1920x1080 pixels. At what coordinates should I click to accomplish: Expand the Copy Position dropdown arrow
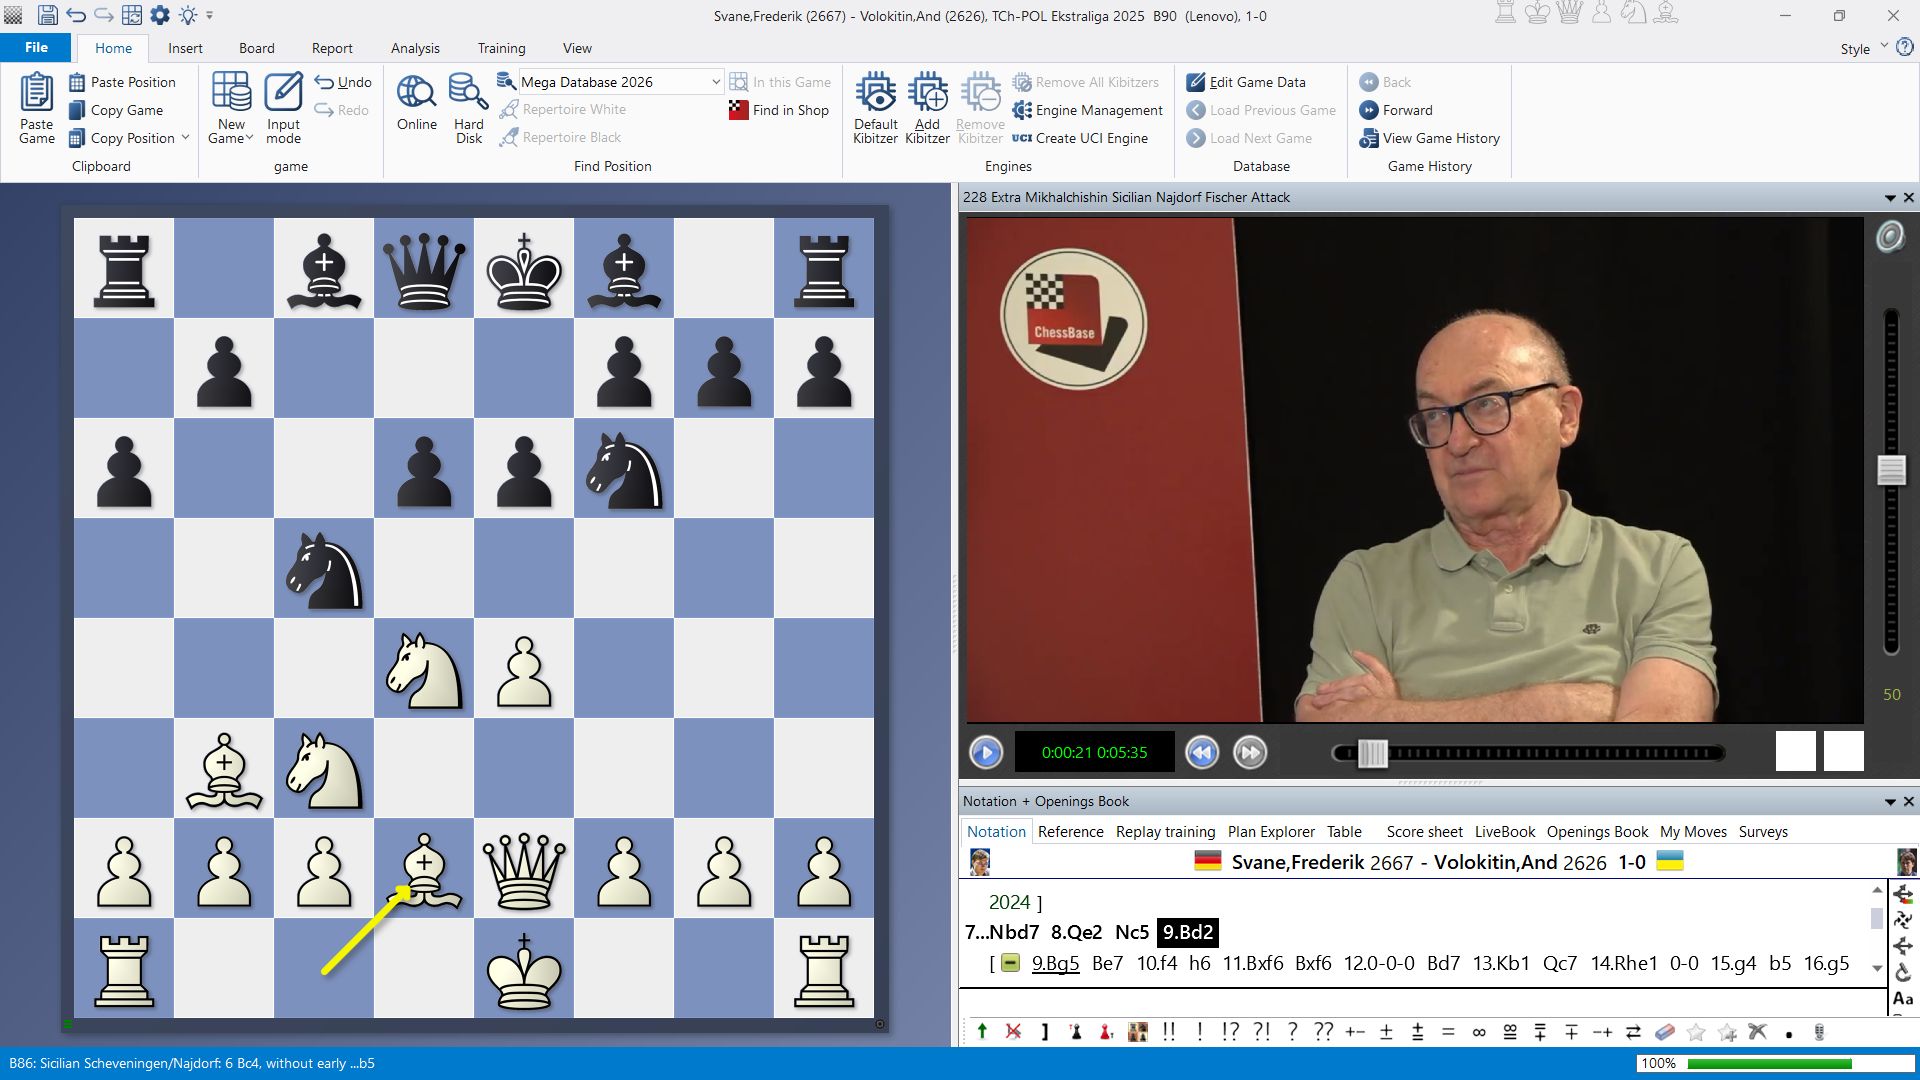pos(186,138)
